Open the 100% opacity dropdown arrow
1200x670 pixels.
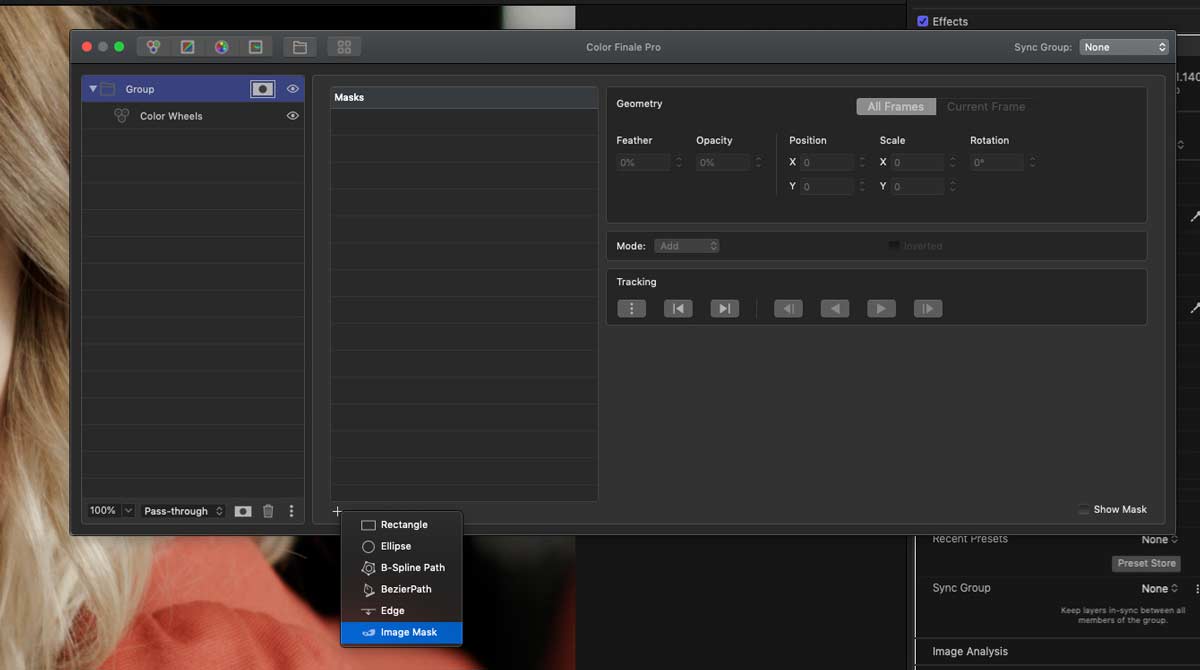129,511
